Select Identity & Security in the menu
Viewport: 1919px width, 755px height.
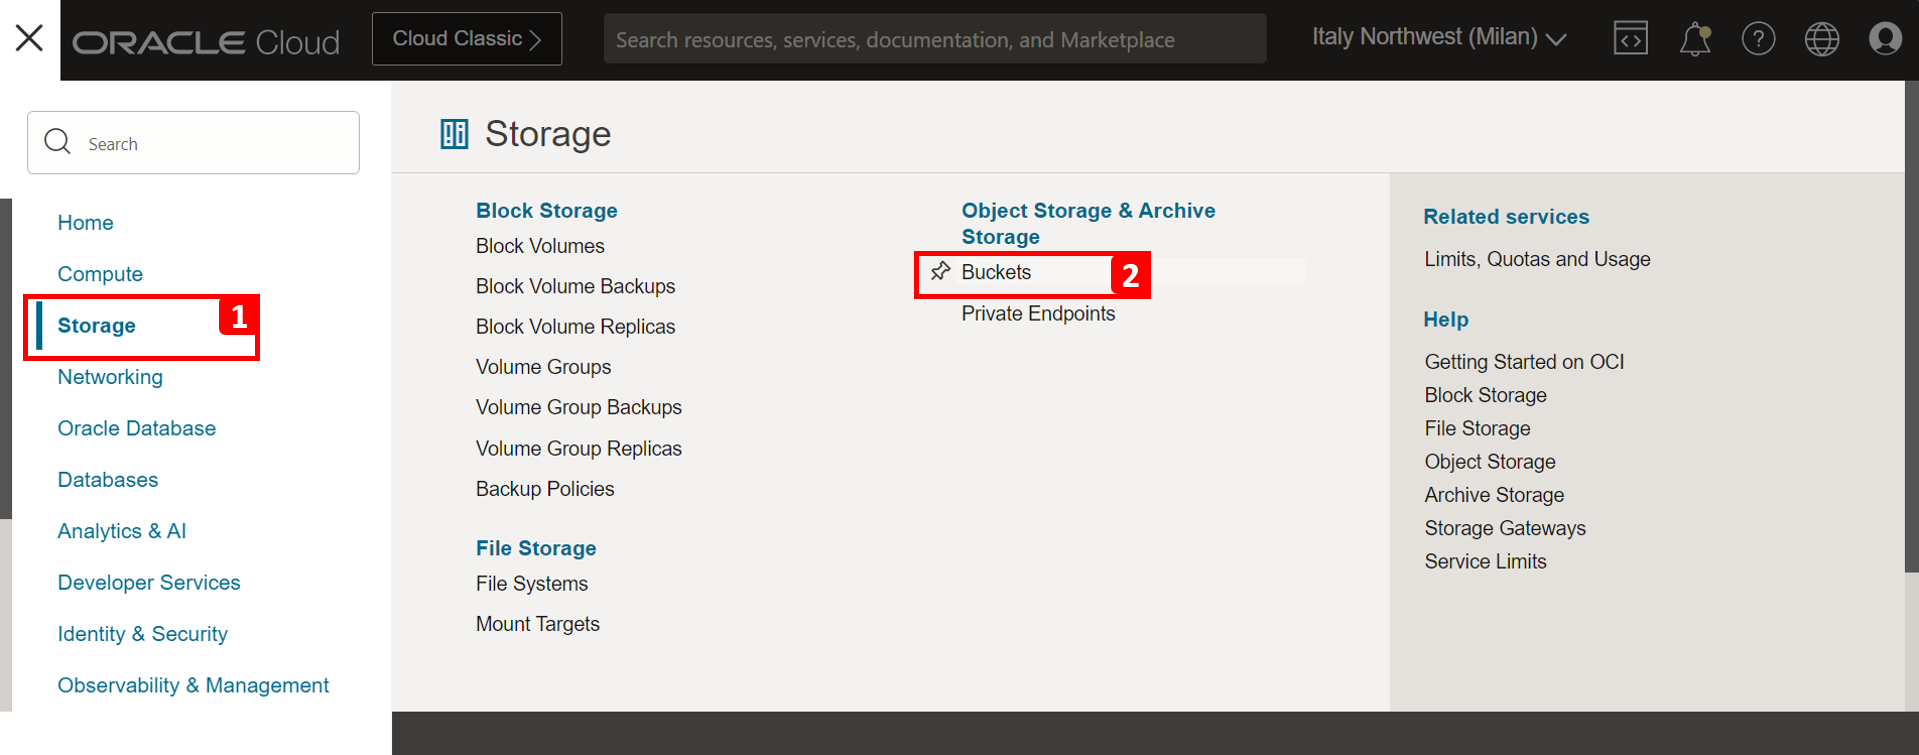click(143, 634)
